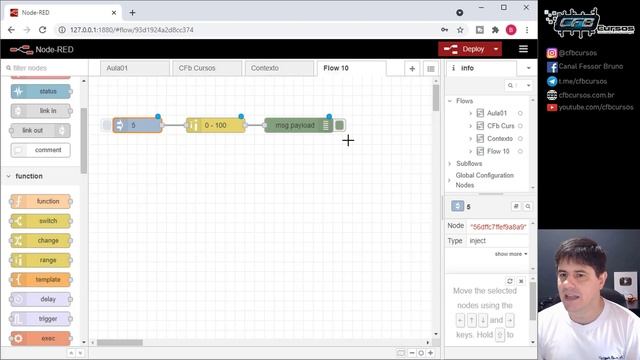This screenshot has width=640, height=360.
Task: Switch to the Aula01 flow tab
Action: click(135, 68)
